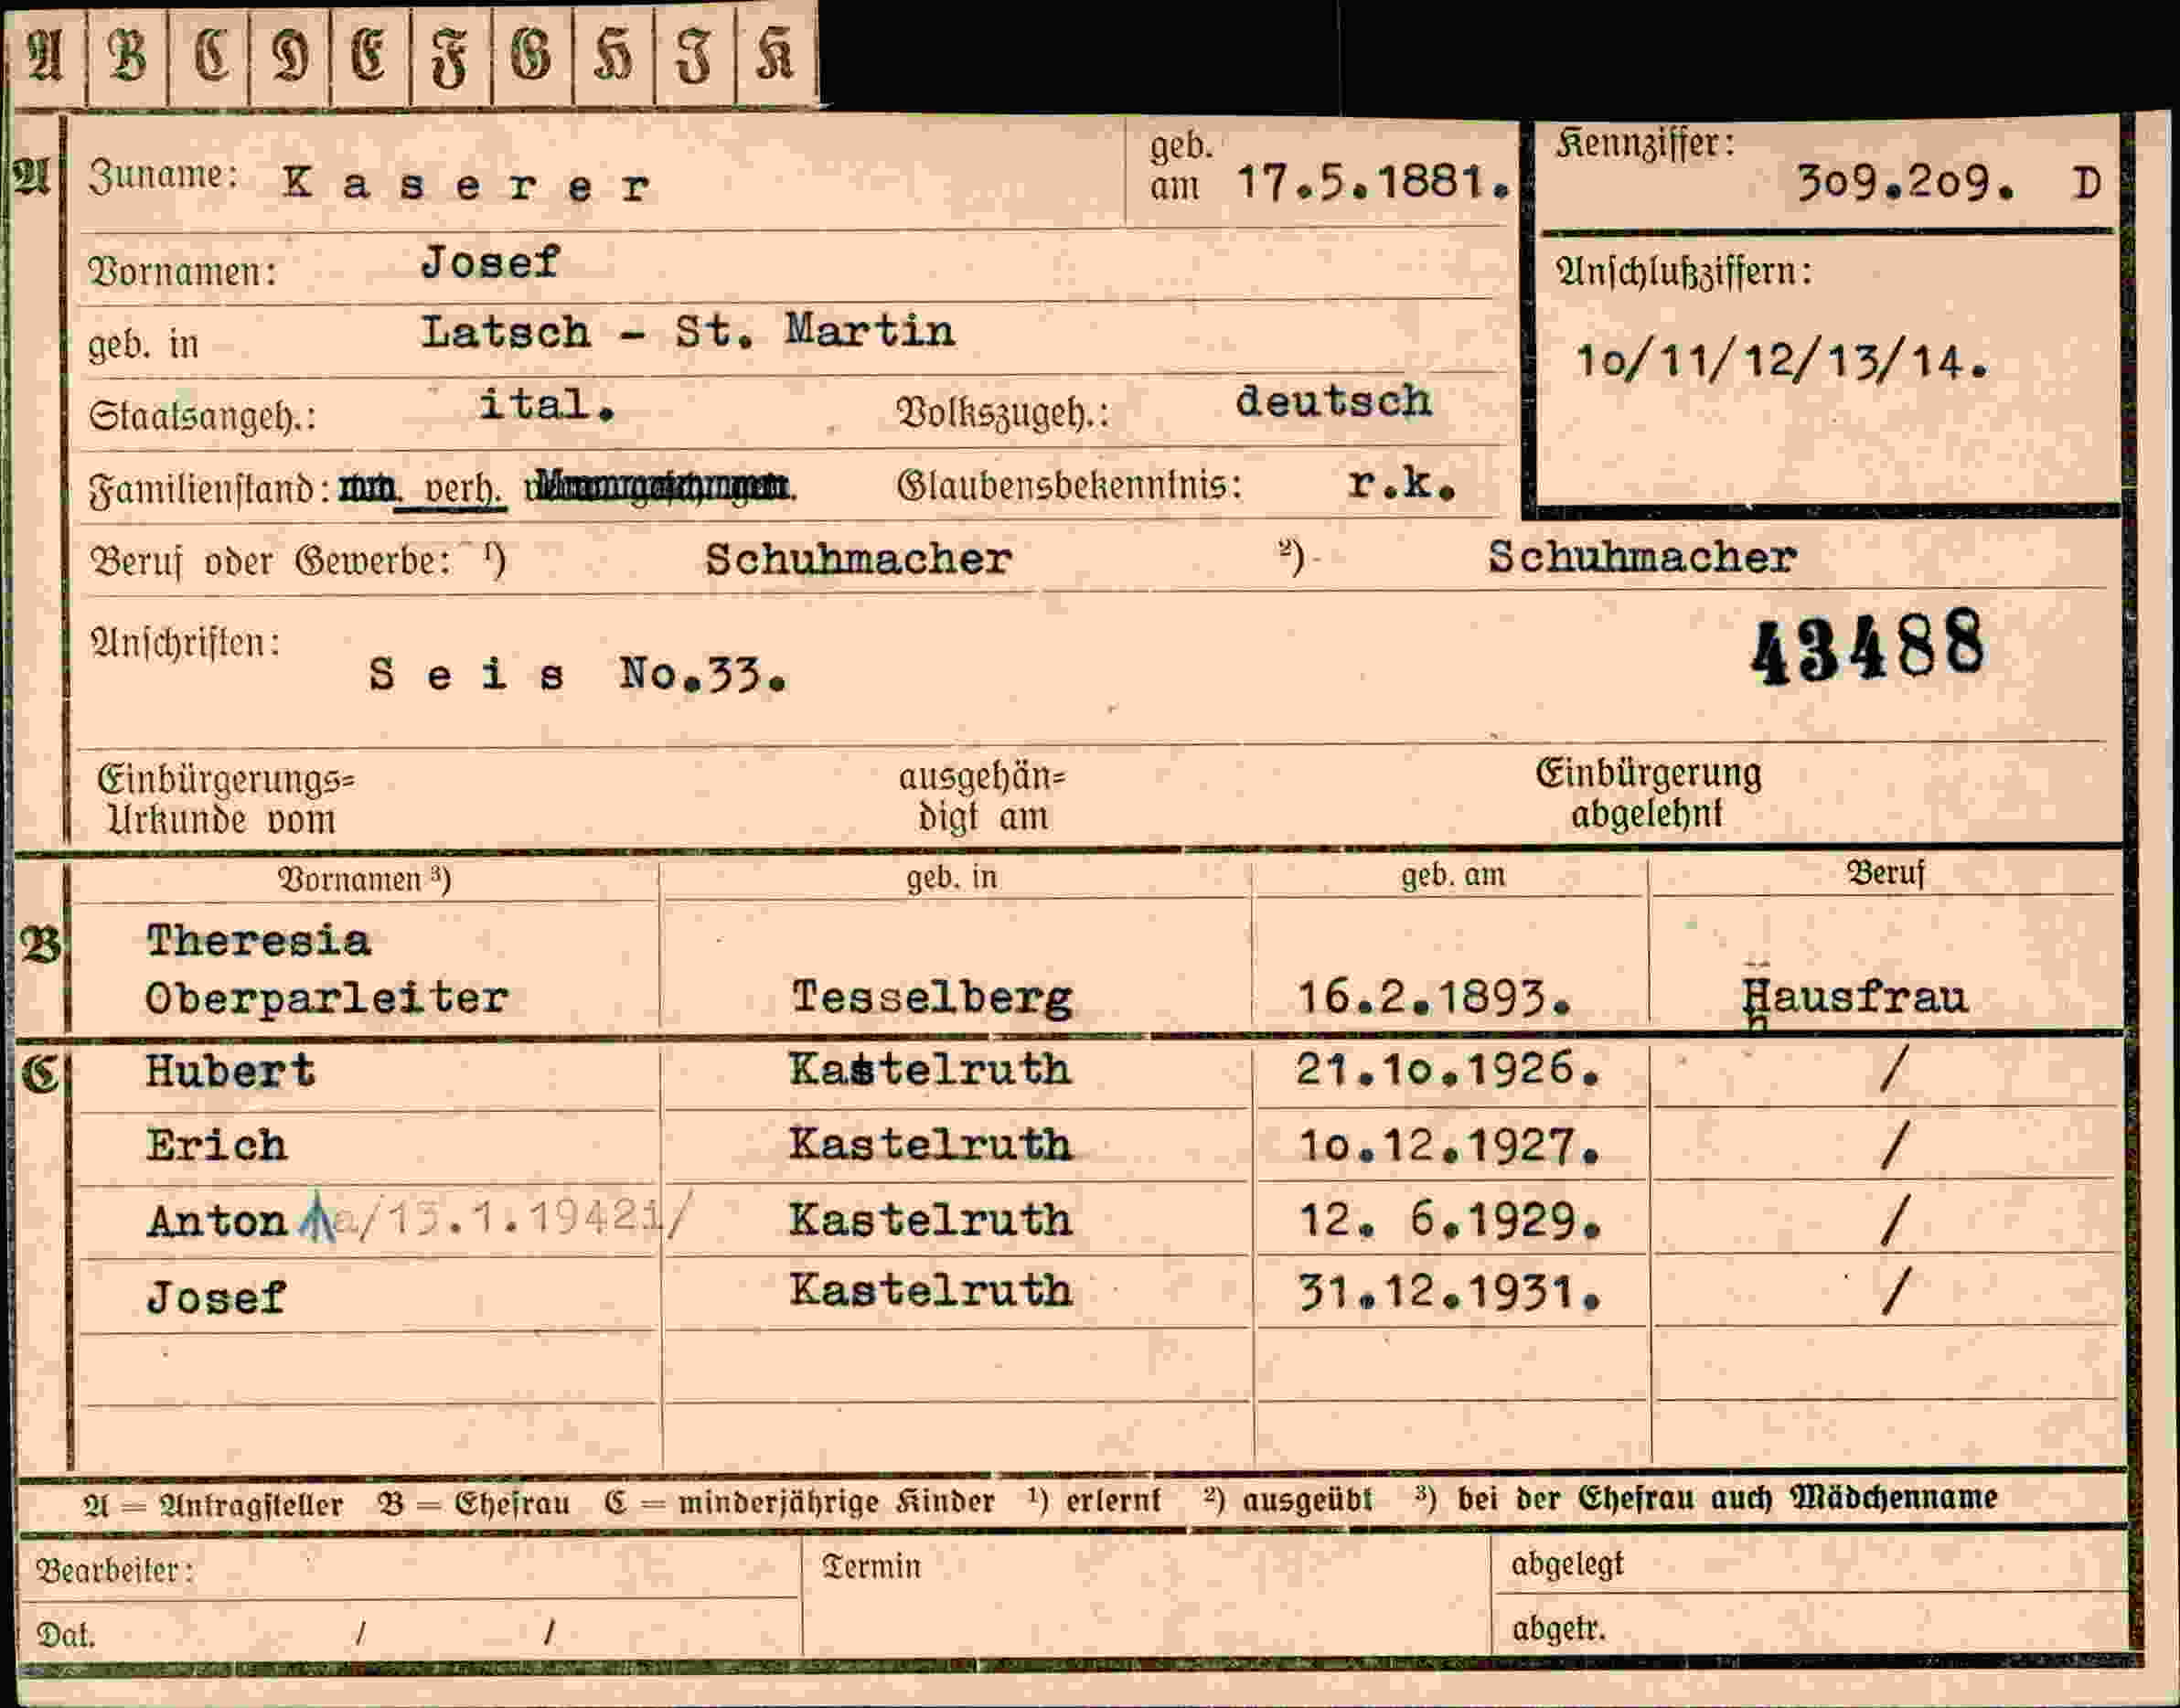2180x1708 pixels.
Task: Click the underlined 'verh.' marital status
Action: pyautogui.click(x=462, y=489)
